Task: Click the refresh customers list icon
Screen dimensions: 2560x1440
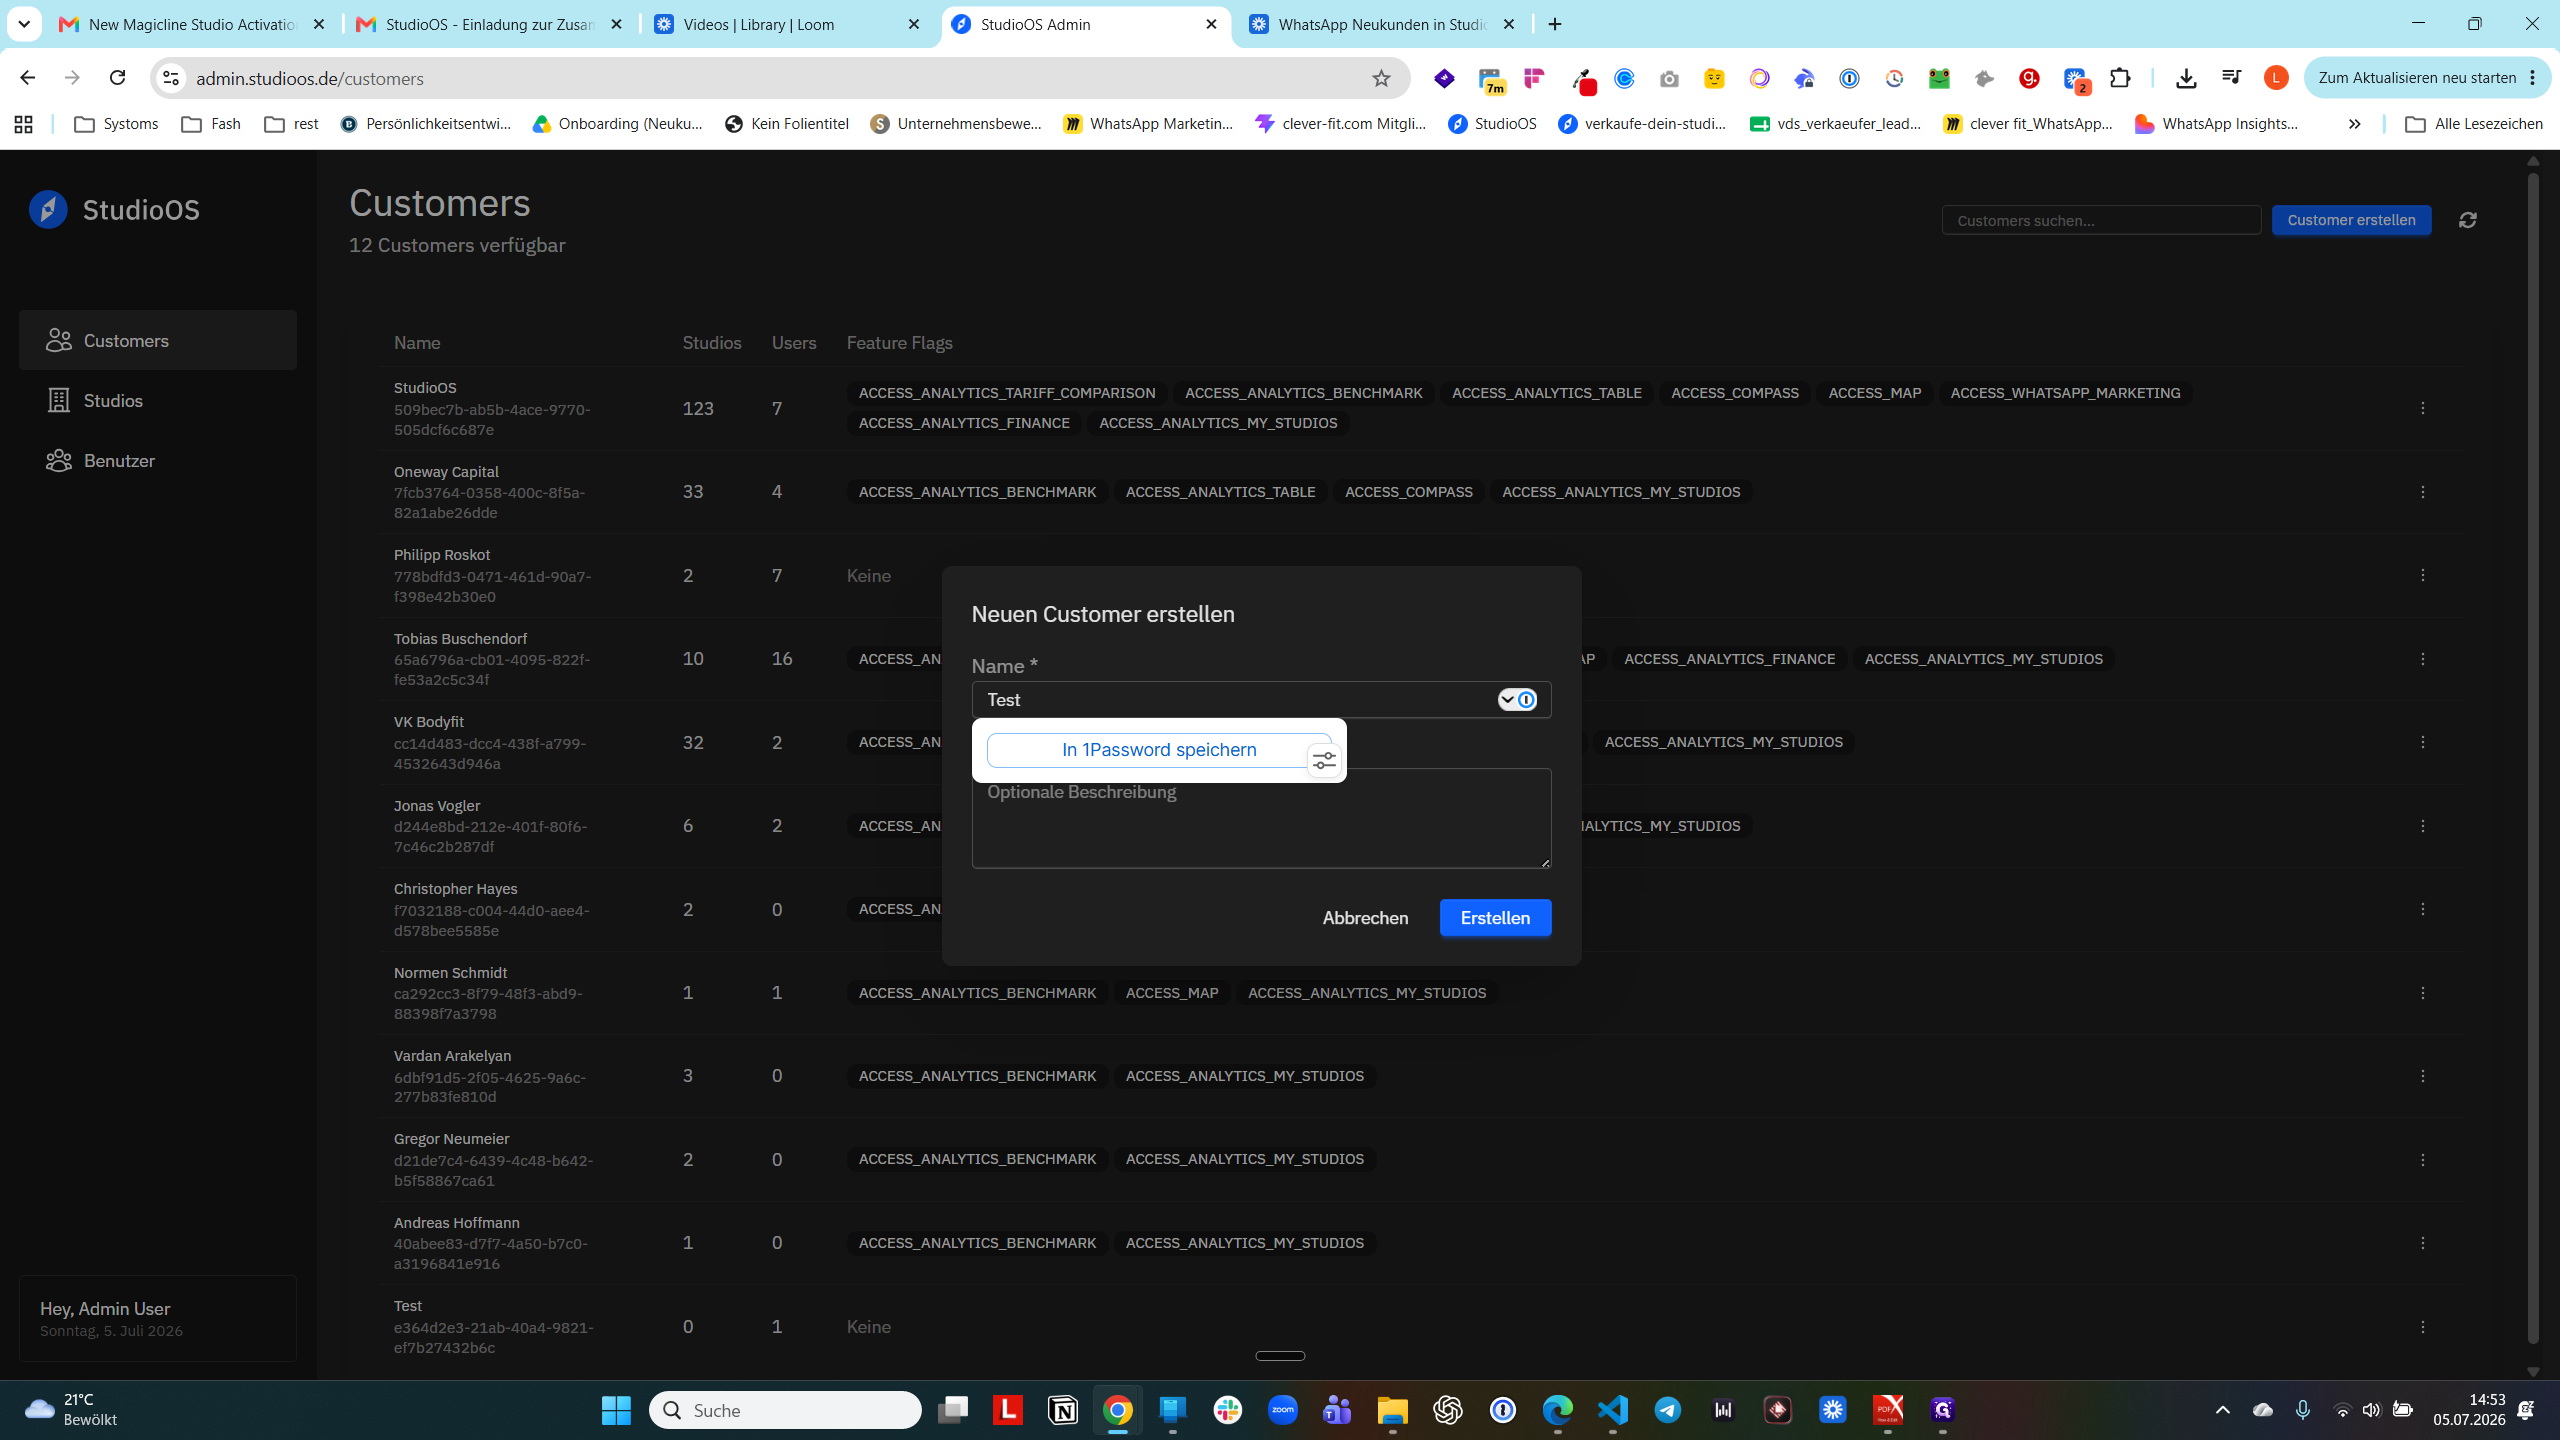Action: point(2467,220)
